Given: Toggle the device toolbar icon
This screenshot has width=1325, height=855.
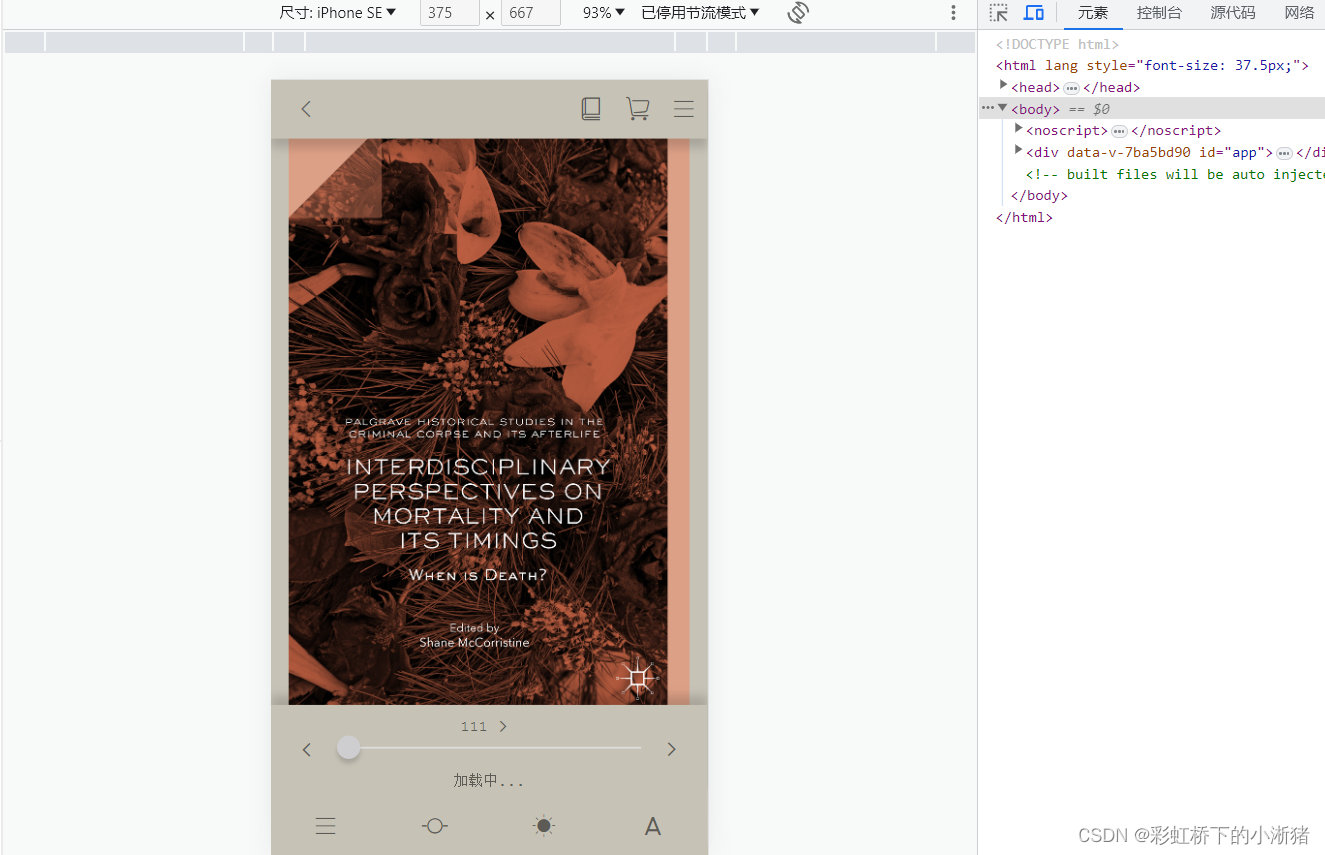Looking at the screenshot, I should (1034, 13).
